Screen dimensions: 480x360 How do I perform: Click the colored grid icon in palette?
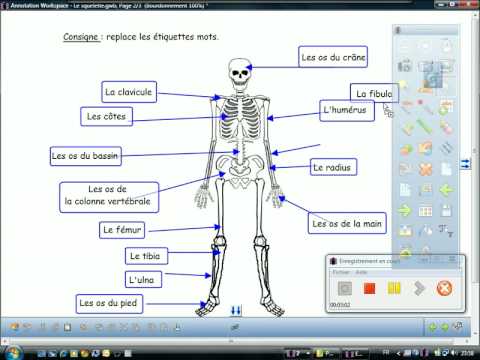(x=425, y=211)
